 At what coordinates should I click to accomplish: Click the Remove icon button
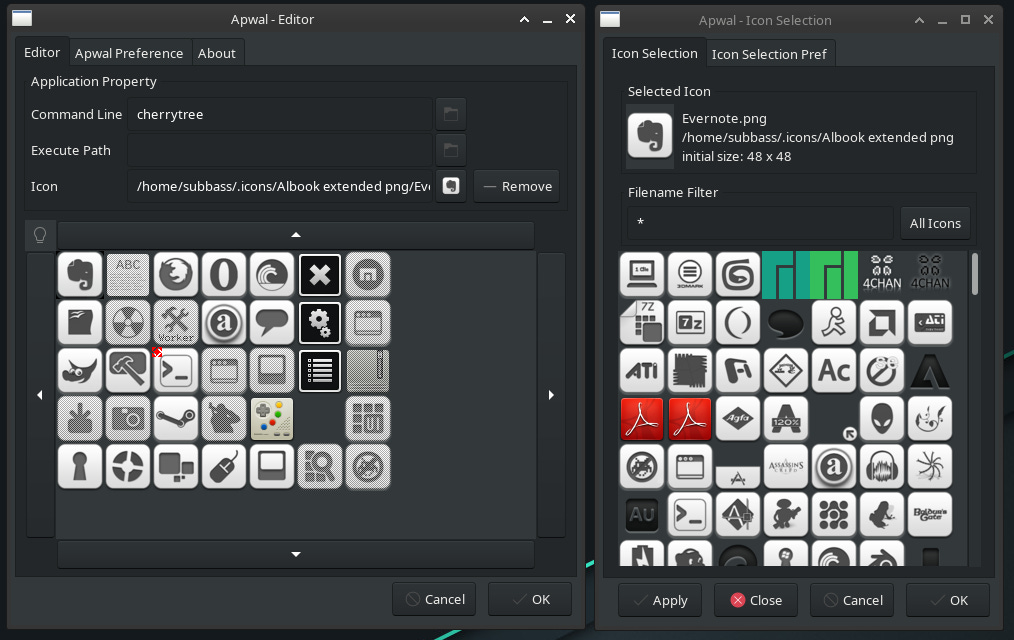(517, 186)
